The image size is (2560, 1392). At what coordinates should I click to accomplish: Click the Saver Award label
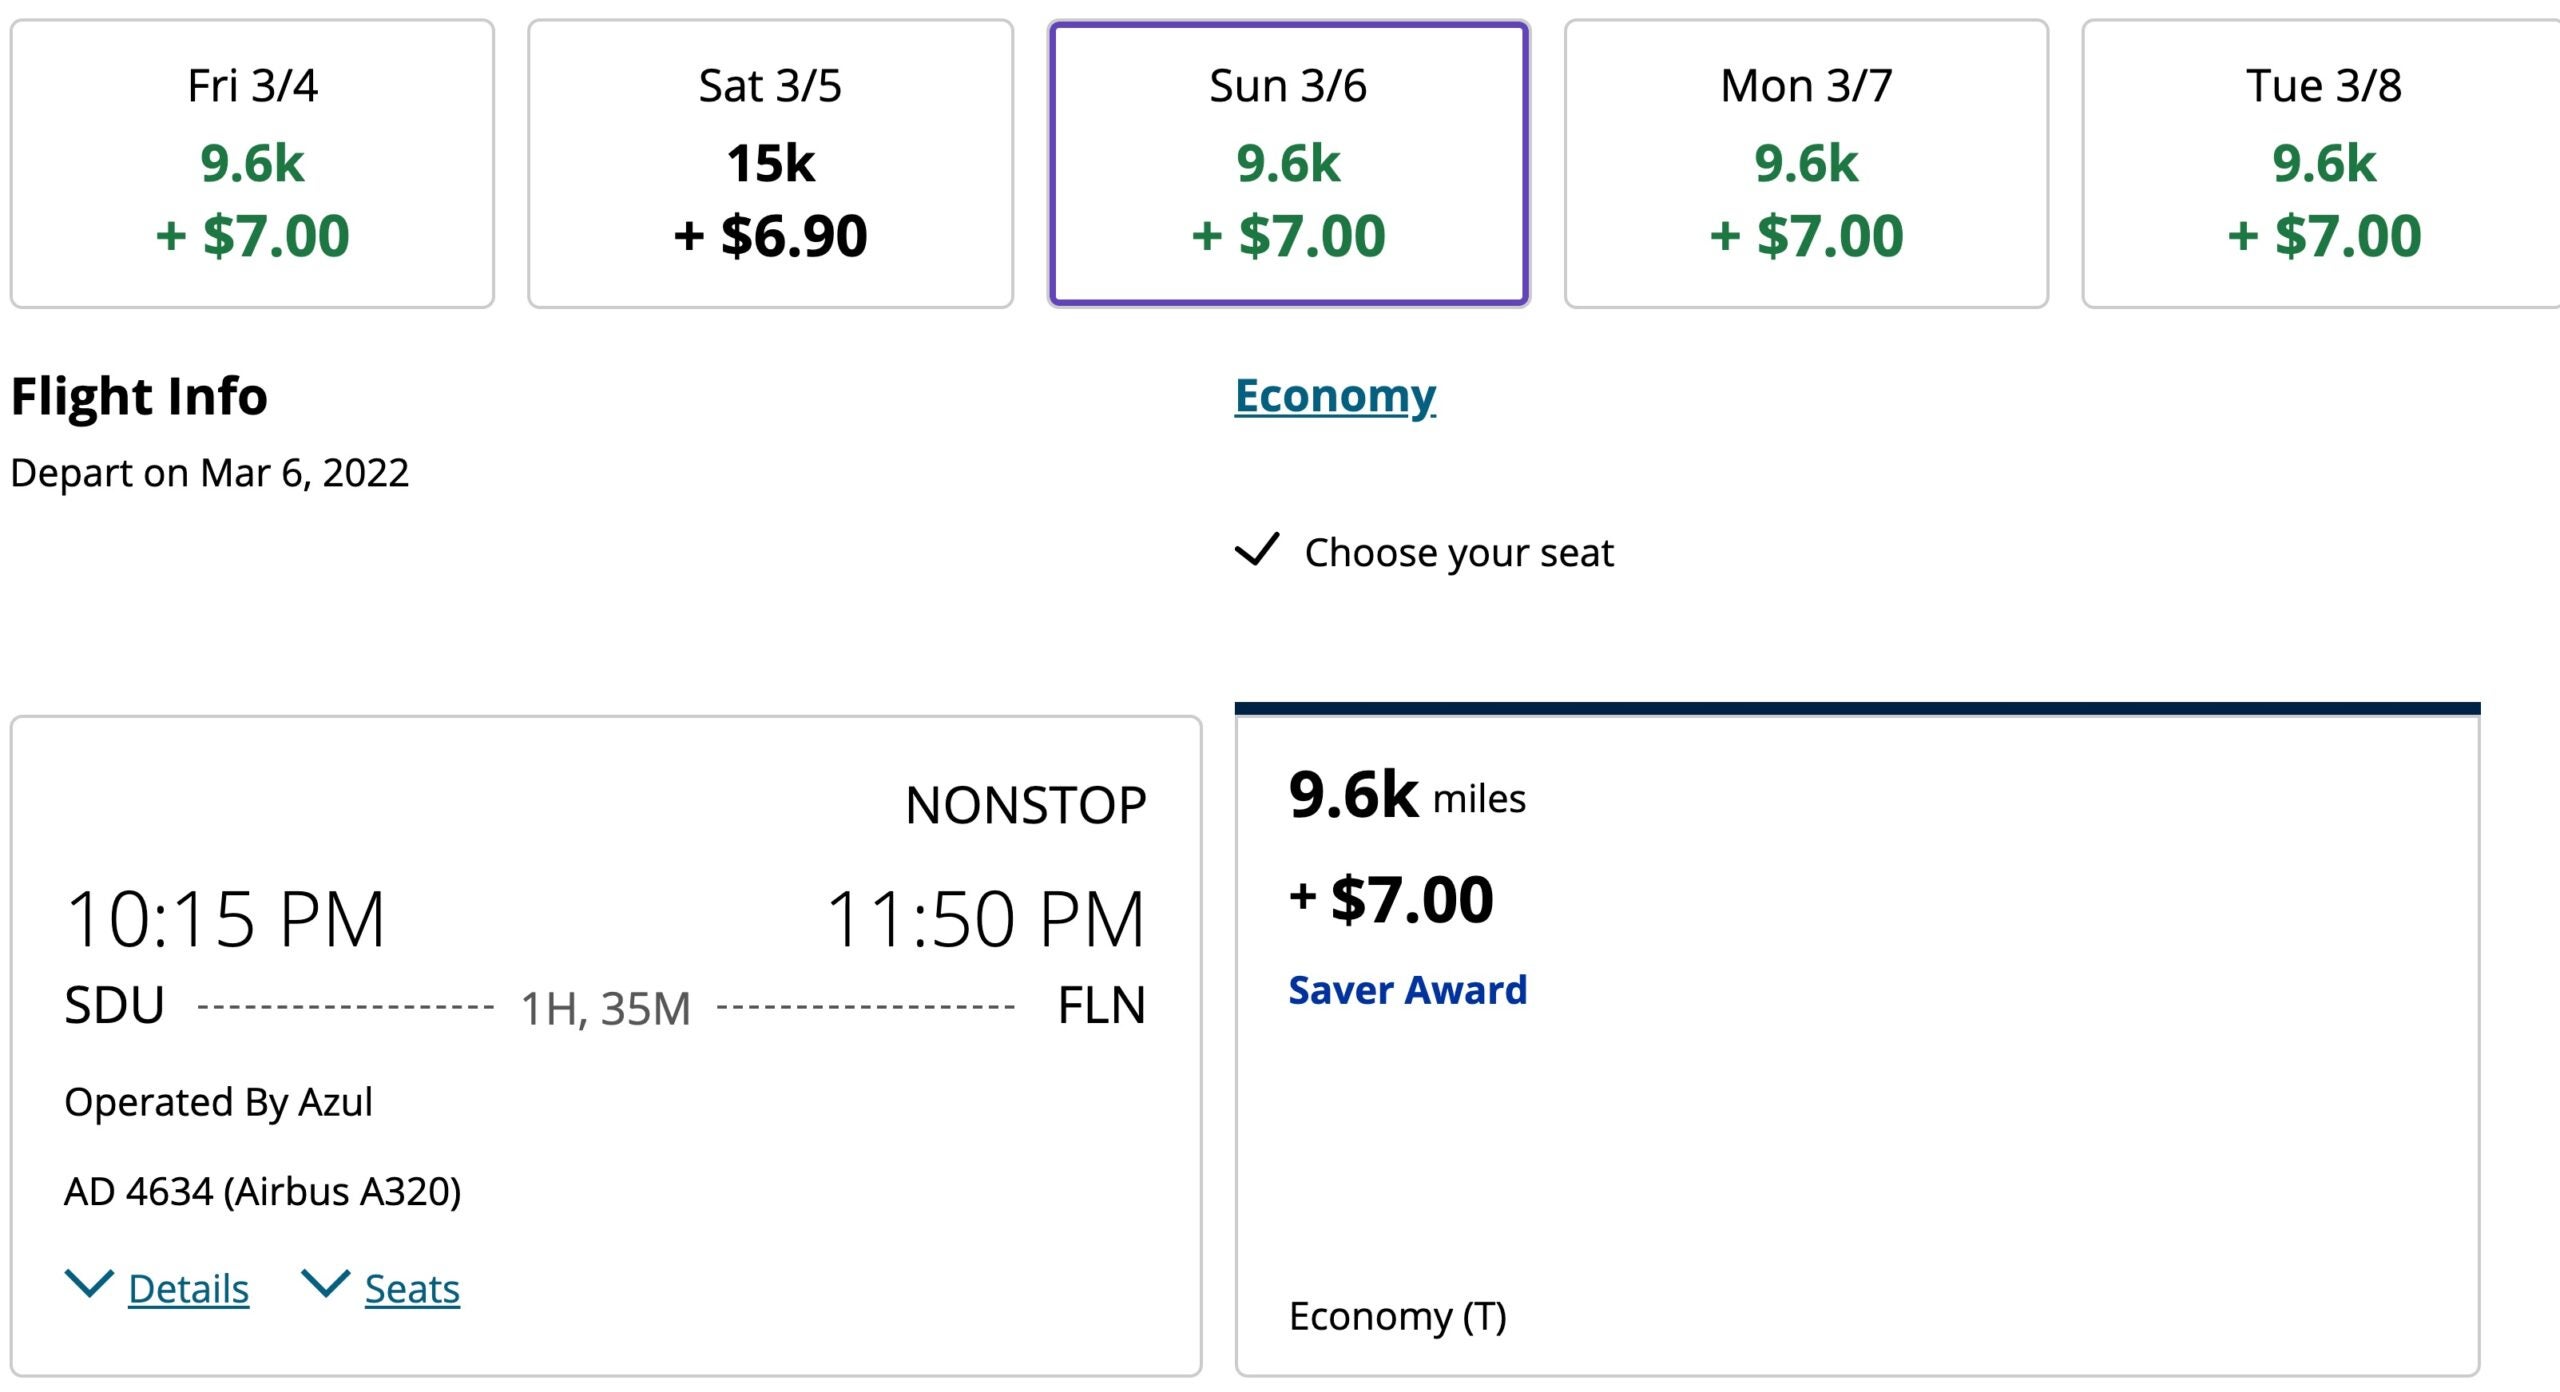(1407, 990)
